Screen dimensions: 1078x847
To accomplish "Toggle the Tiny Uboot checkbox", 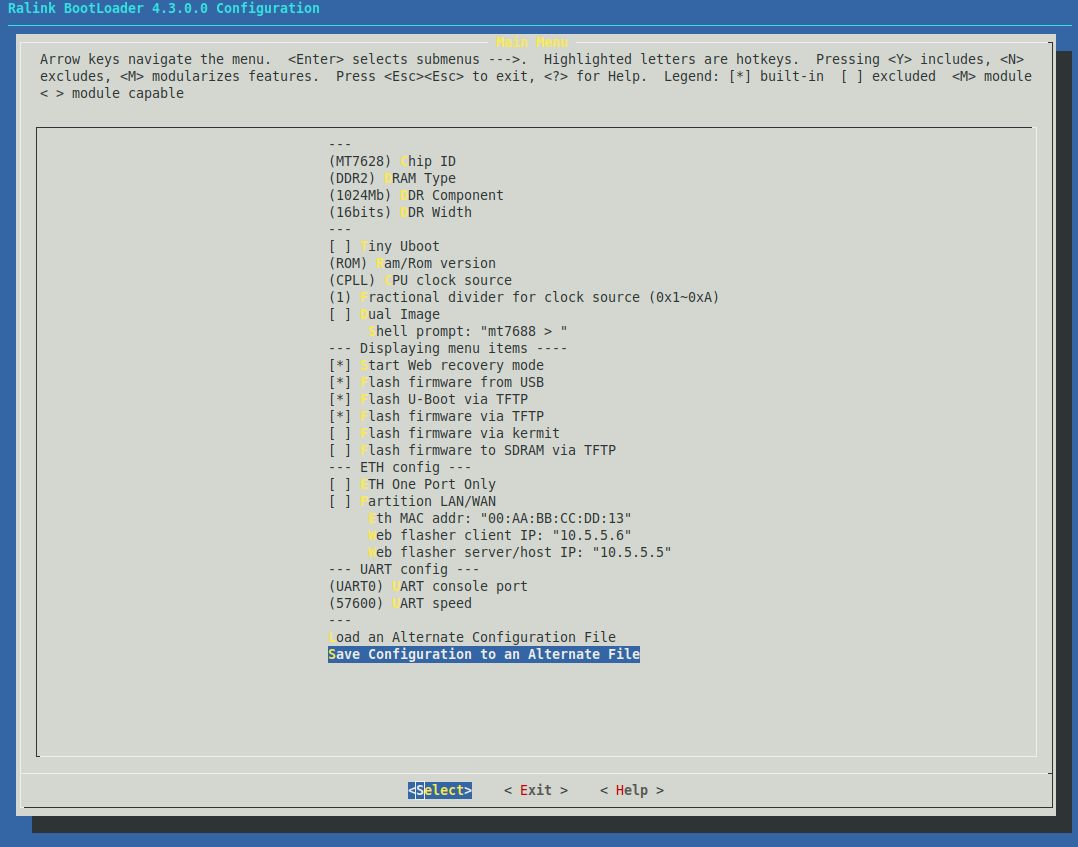I will tap(384, 246).
